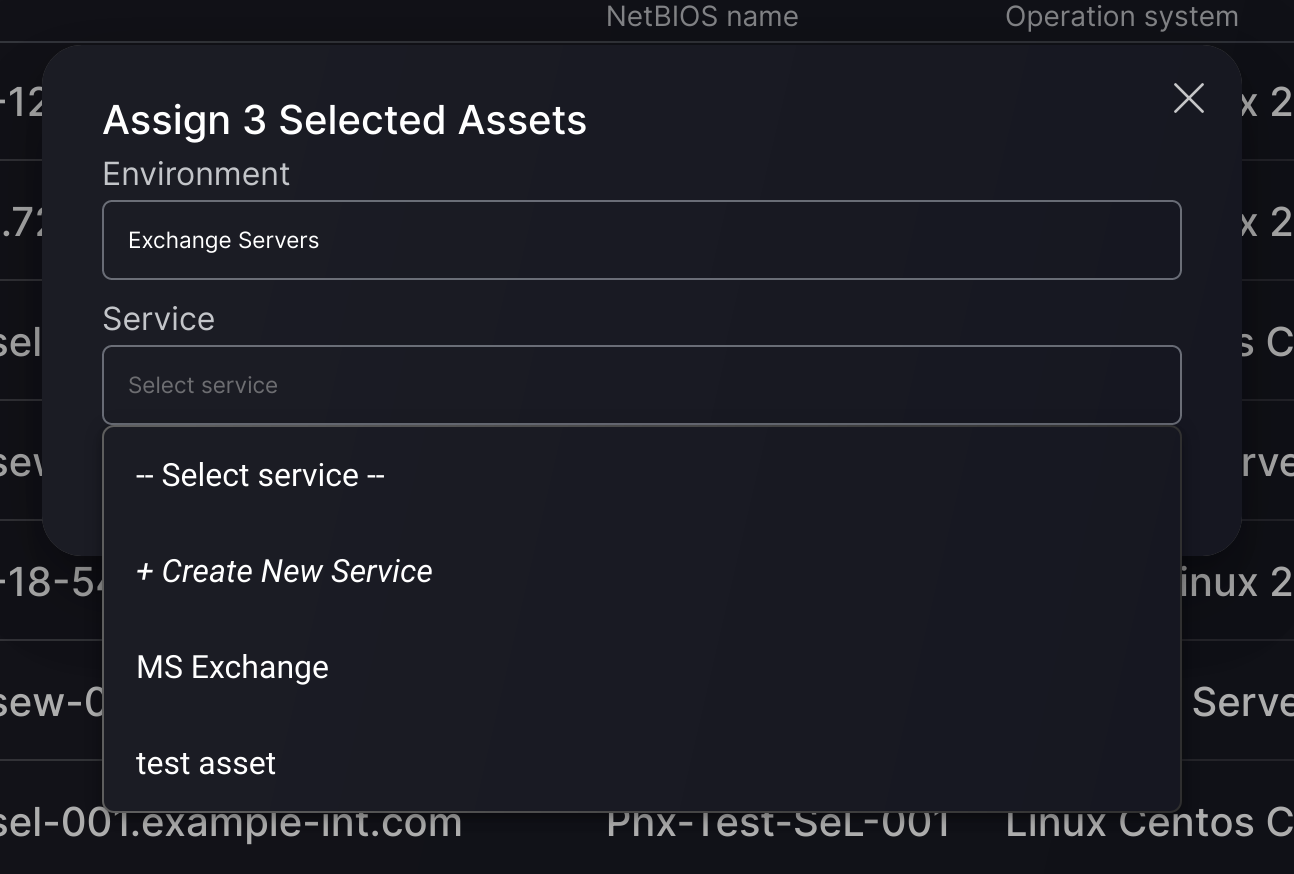Click the '.72' hostname cell behind dialog

click(x=22, y=222)
